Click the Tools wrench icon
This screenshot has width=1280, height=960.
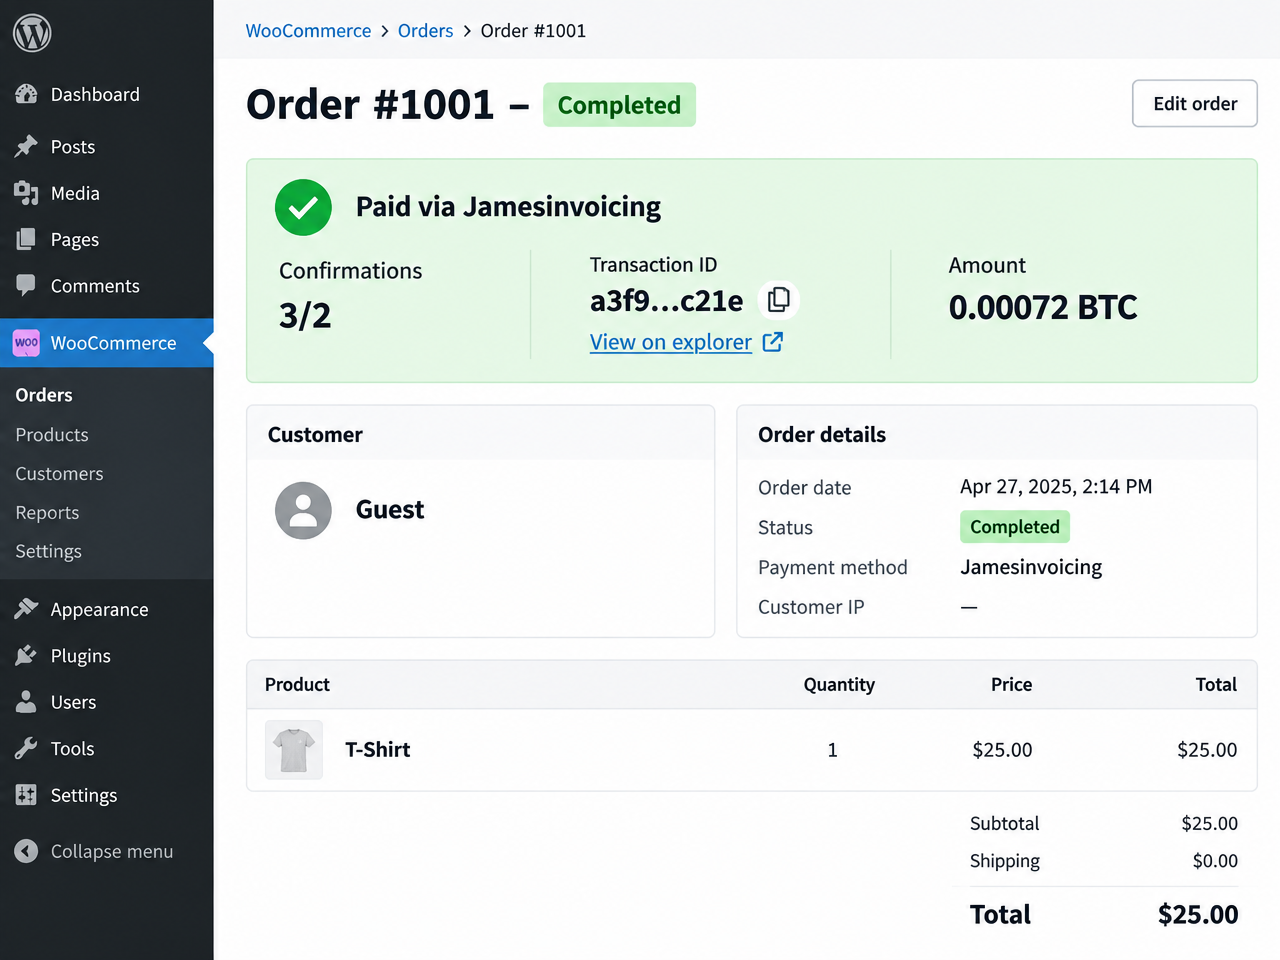click(x=26, y=748)
